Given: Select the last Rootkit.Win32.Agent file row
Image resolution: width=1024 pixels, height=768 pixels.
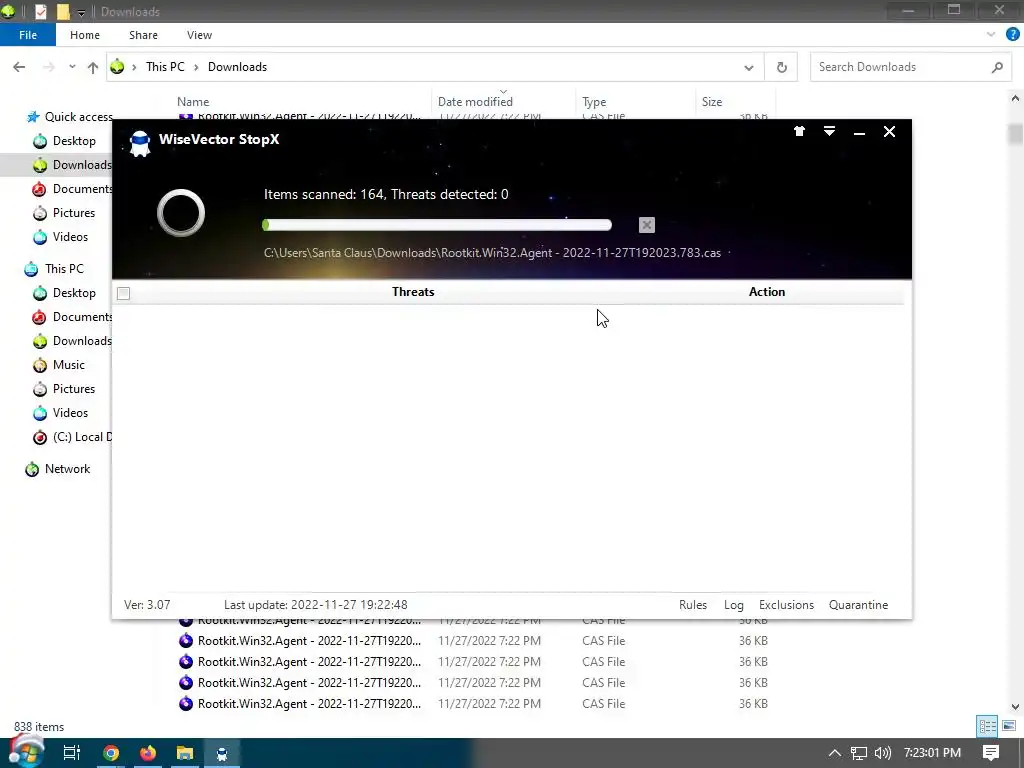Looking at the screenshot, I should click(473, 704).
